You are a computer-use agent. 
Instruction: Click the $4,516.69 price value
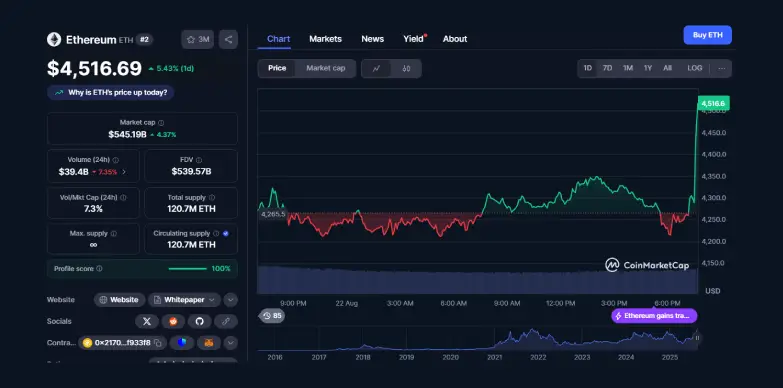(x=94, y=68)
